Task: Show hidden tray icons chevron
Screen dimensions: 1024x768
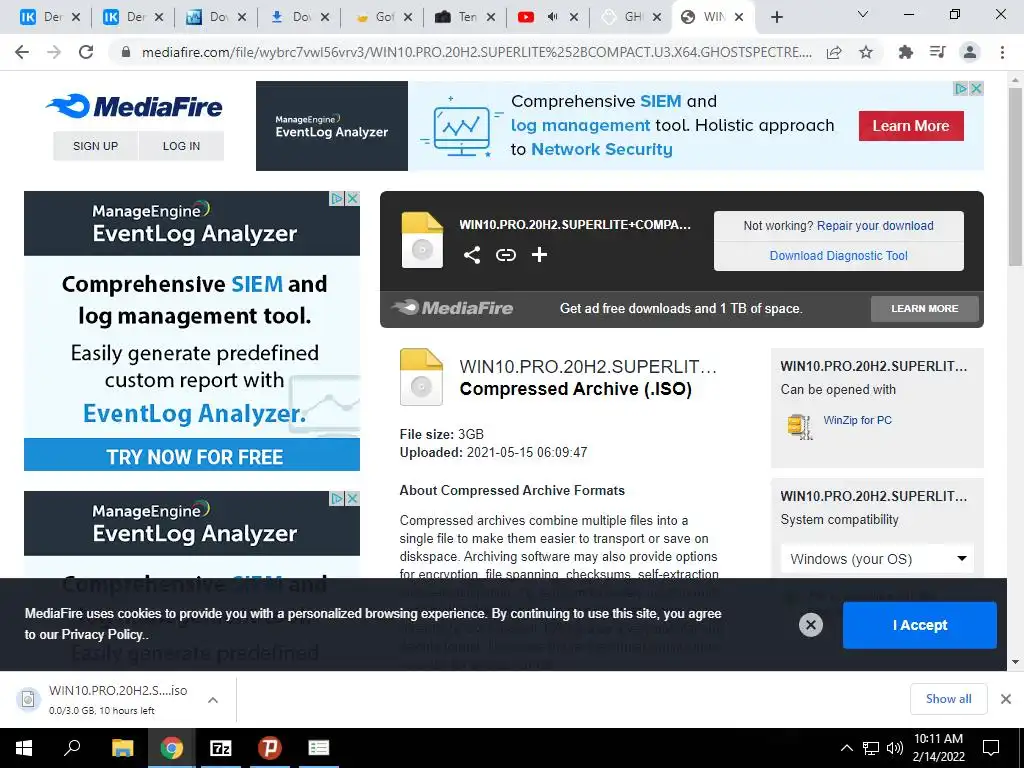Action: click(x=846, y=748)
